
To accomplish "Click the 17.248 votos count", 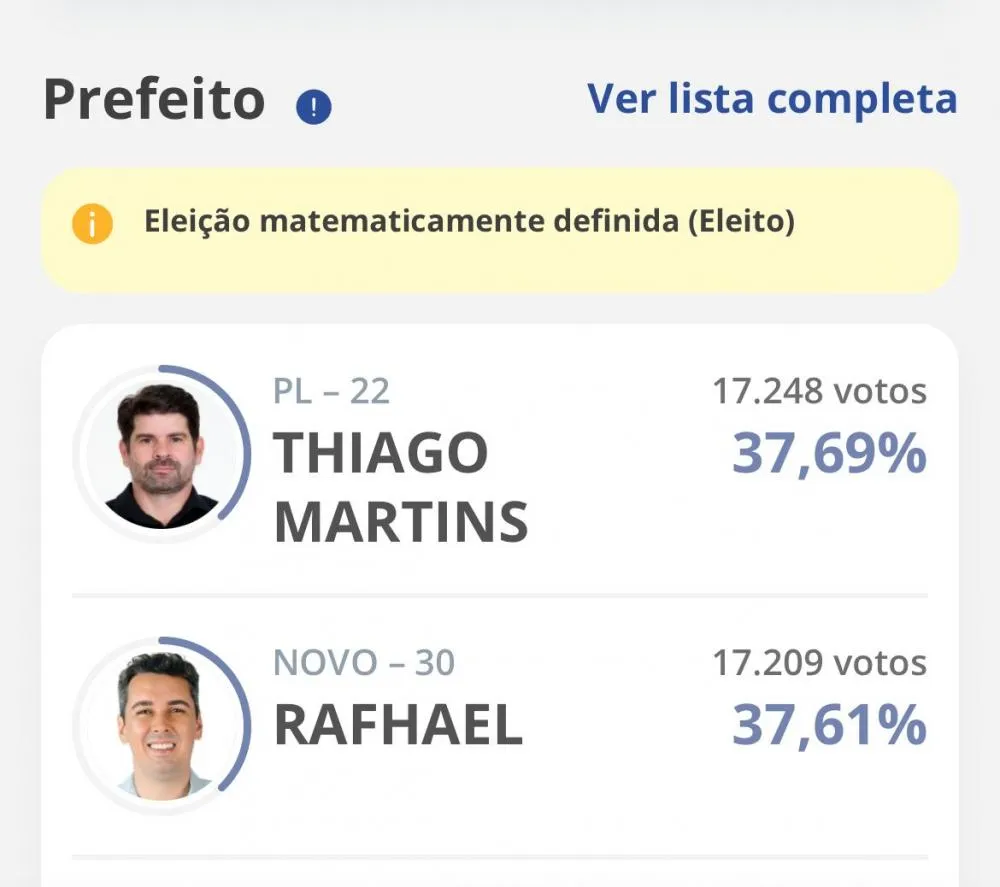I will (x=820, y=391).
